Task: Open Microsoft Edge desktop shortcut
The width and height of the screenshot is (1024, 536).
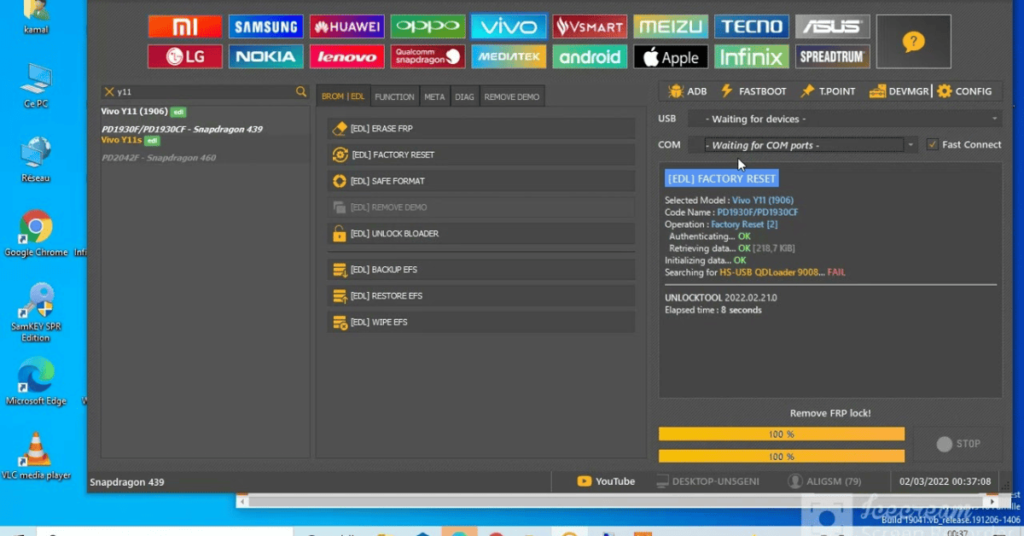Action: tap(35, 383)
